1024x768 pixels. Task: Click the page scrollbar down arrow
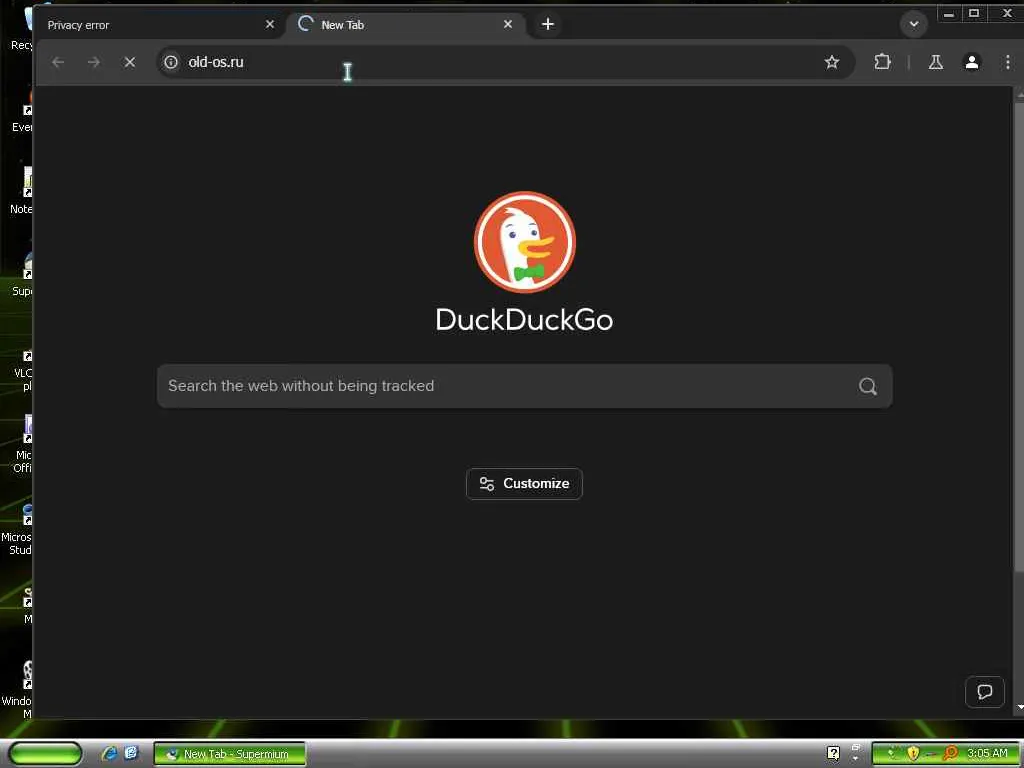[x=1019, y=707]
